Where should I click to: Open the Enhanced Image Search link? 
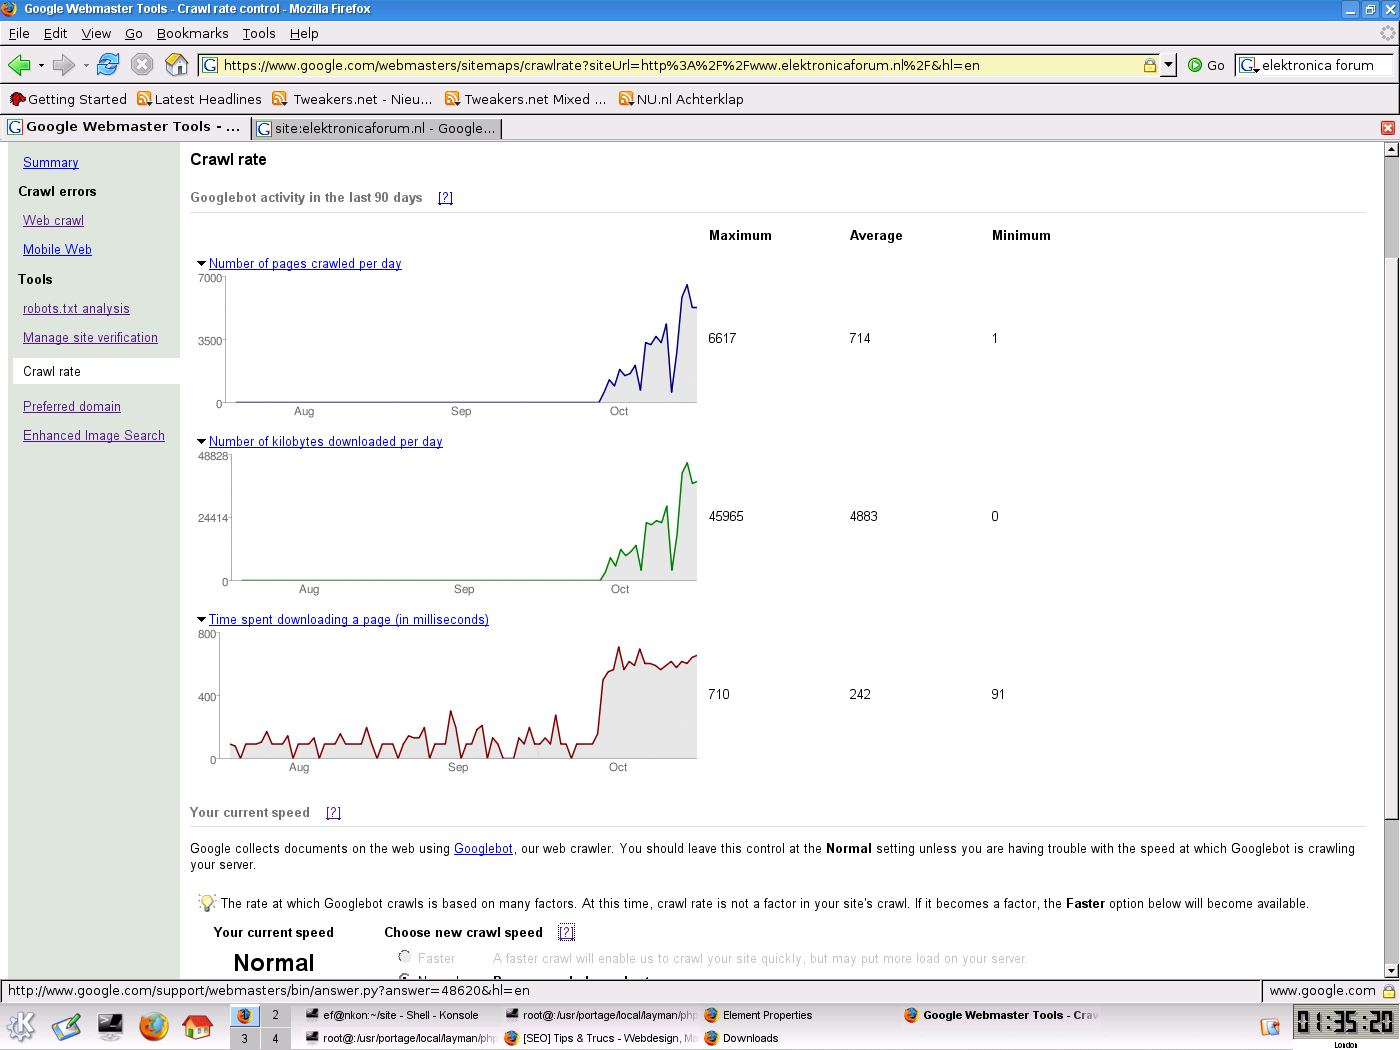[94, 436]
